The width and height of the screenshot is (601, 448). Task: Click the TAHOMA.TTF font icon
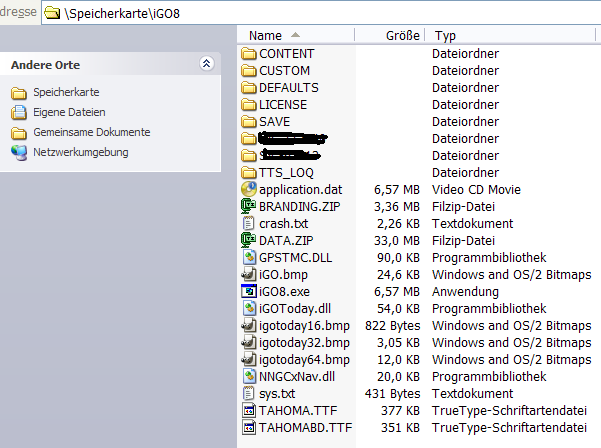249,410
